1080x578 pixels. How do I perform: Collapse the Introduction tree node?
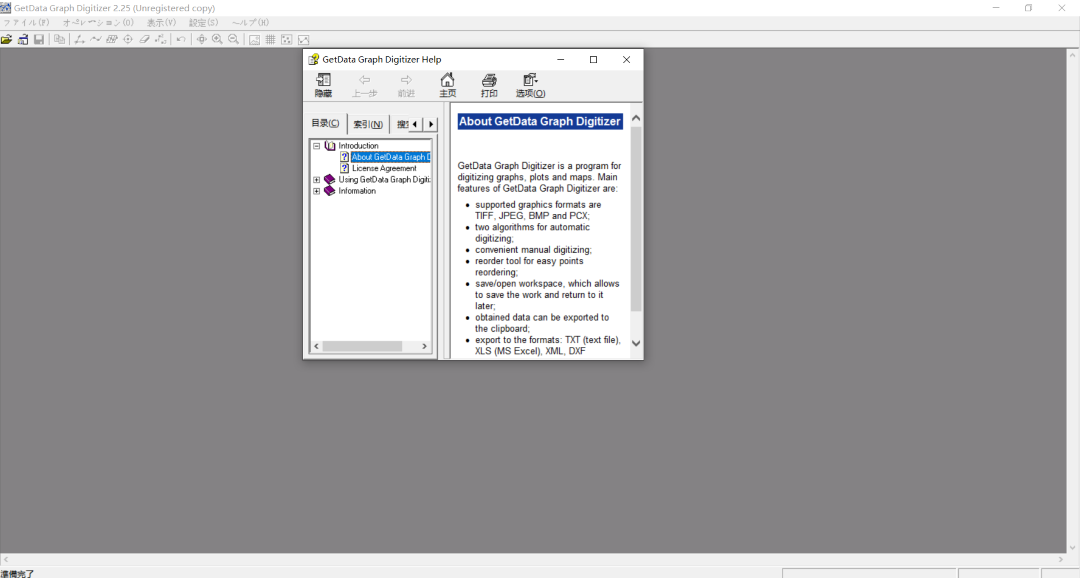(316, 145)
